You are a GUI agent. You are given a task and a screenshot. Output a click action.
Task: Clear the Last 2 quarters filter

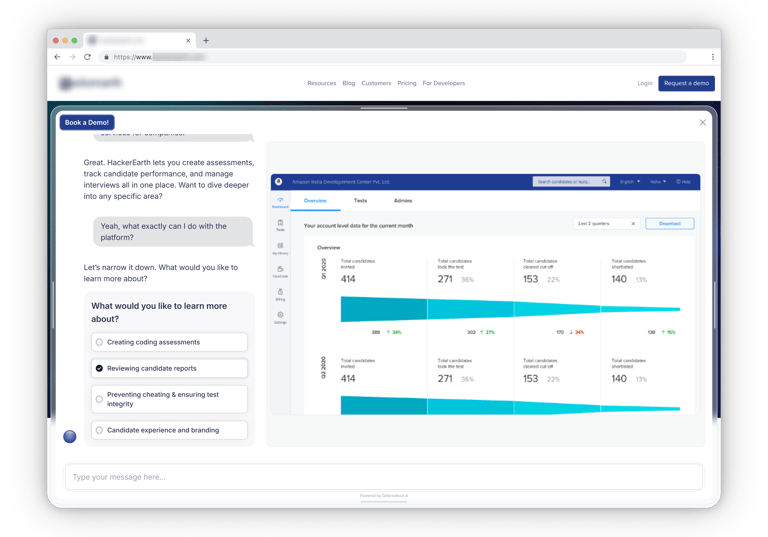(633, 223)
